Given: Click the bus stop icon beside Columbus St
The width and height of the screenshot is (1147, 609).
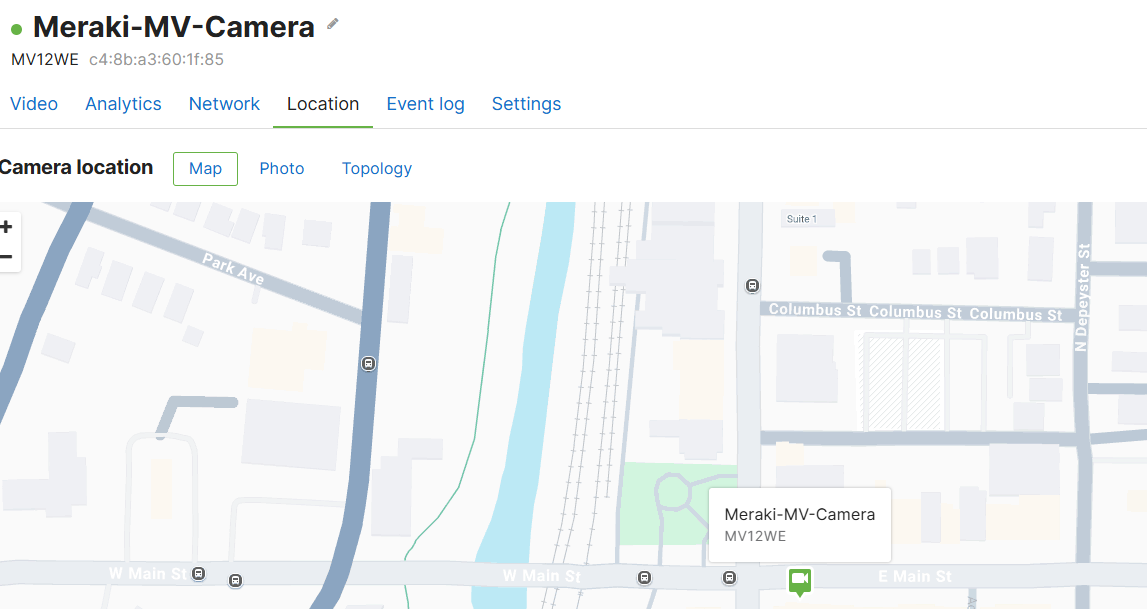Looking at the screenshot, I should coord(752,286).
